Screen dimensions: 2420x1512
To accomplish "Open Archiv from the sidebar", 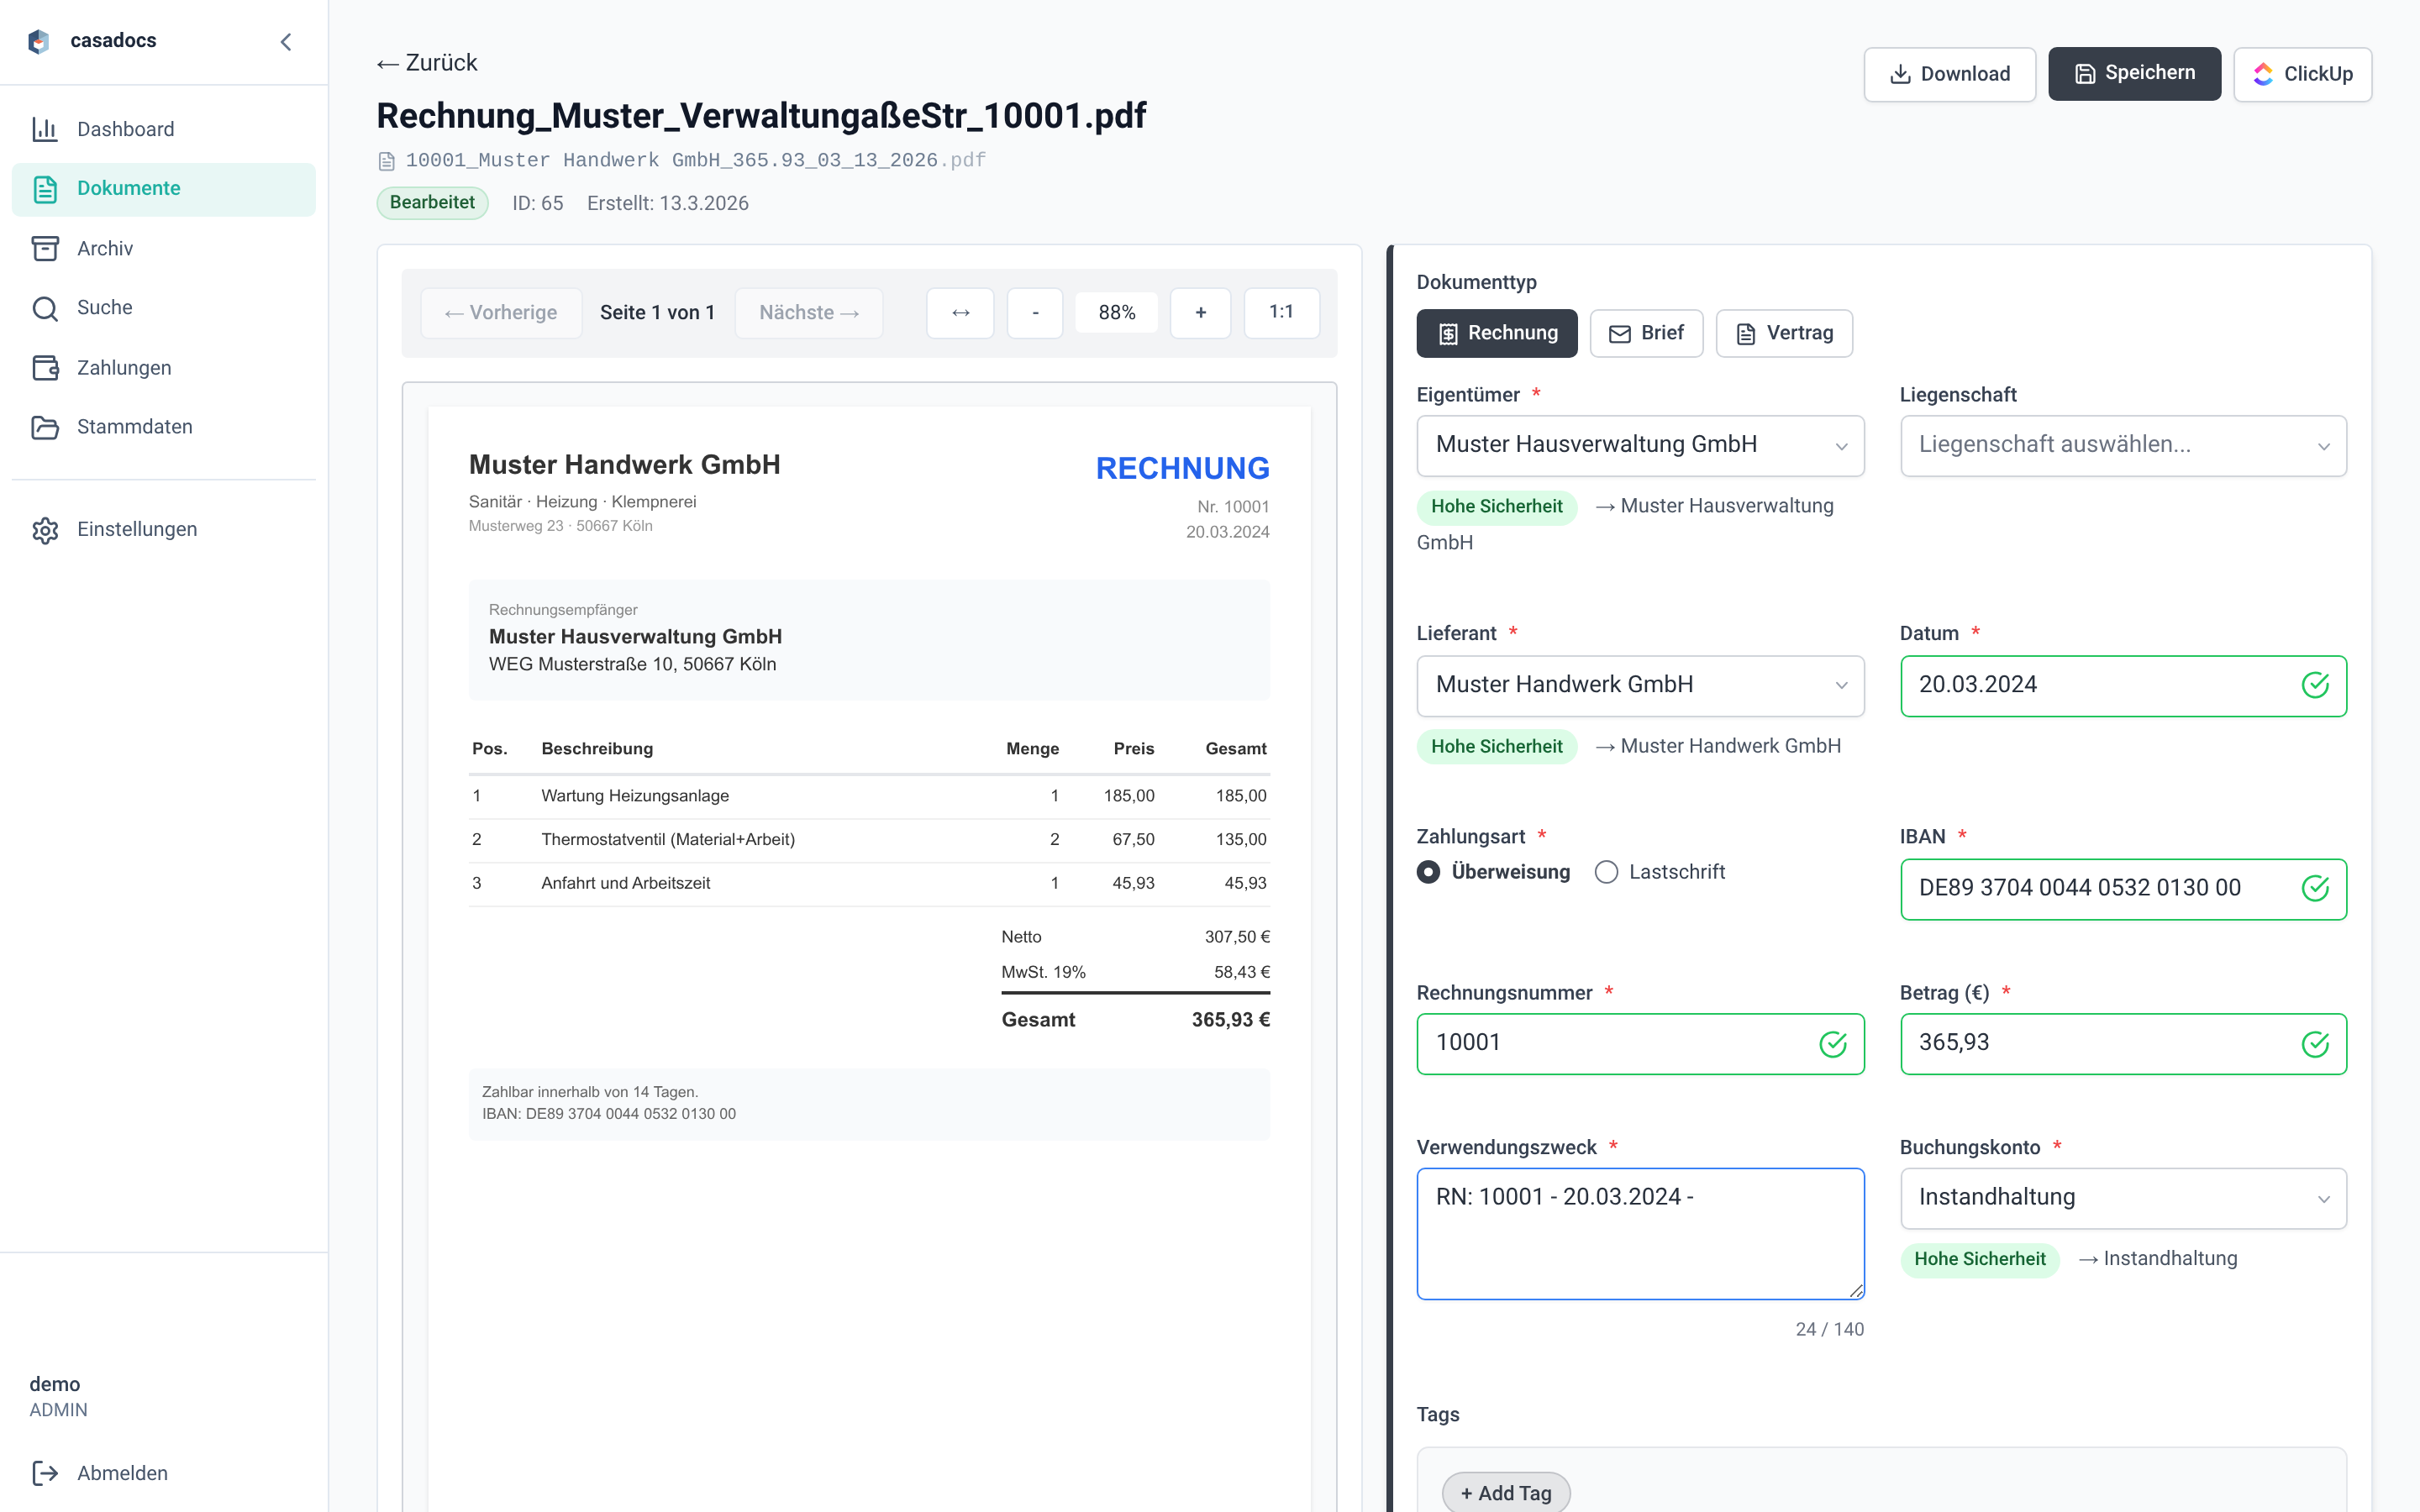I will (104, 248).
